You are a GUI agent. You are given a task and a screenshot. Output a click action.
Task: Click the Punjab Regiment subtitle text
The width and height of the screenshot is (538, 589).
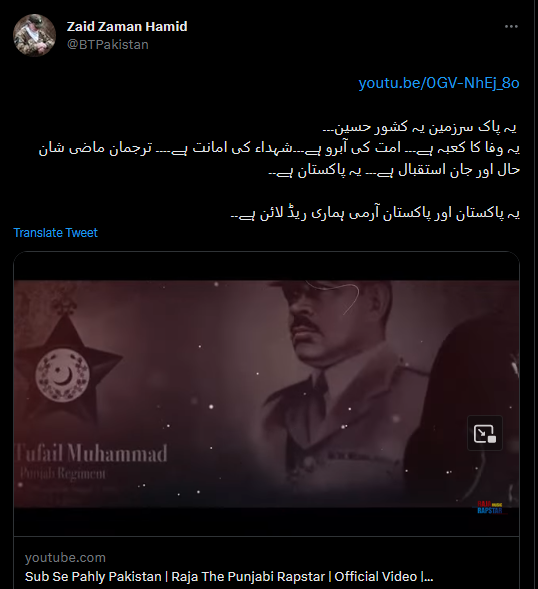pyautogui.click(x=62, y=473)
